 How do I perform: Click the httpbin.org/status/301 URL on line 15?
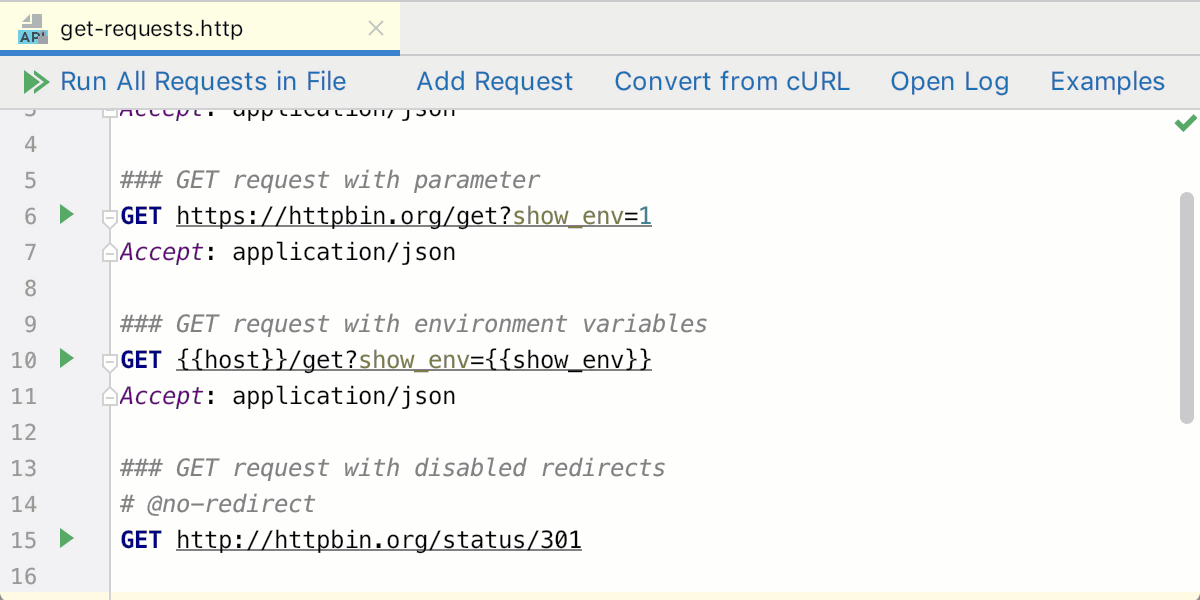(378, 539)
